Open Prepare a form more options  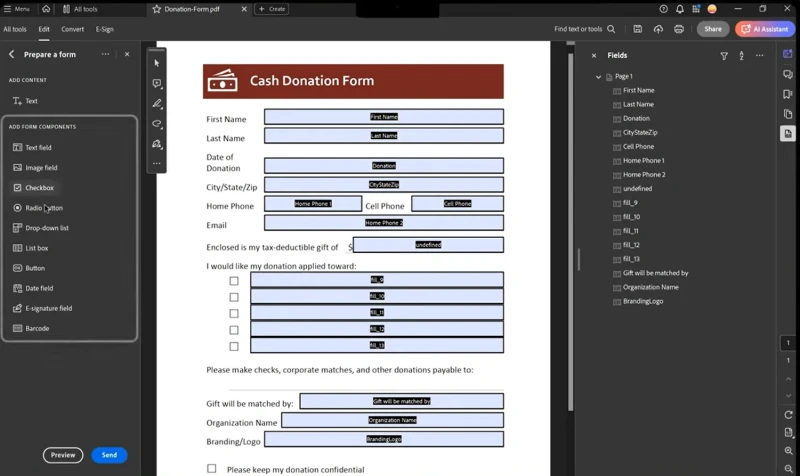pyautogui.click(x=105, y=54)
